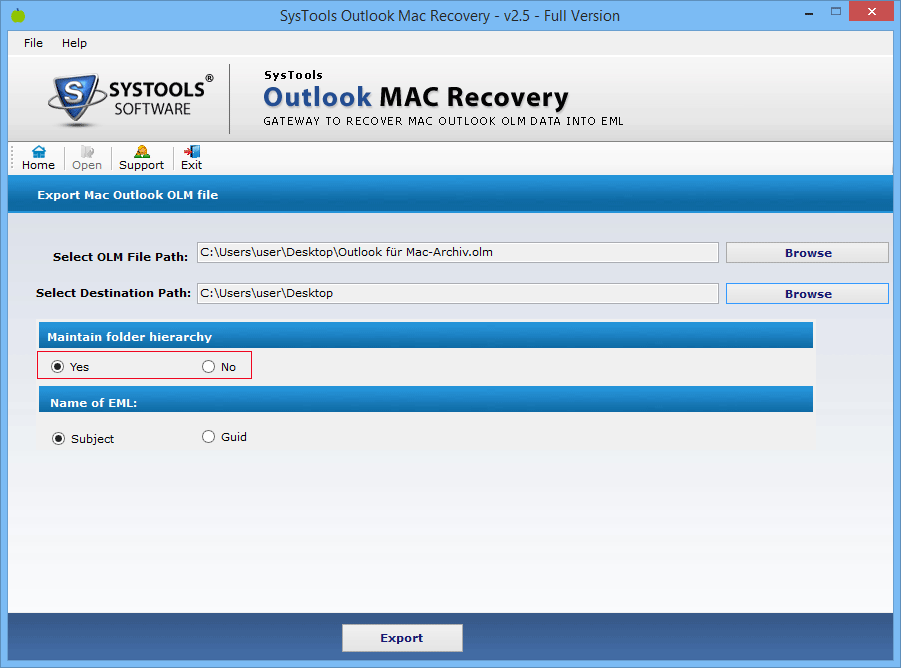Click the Home toolbar icon

point(38,158)
